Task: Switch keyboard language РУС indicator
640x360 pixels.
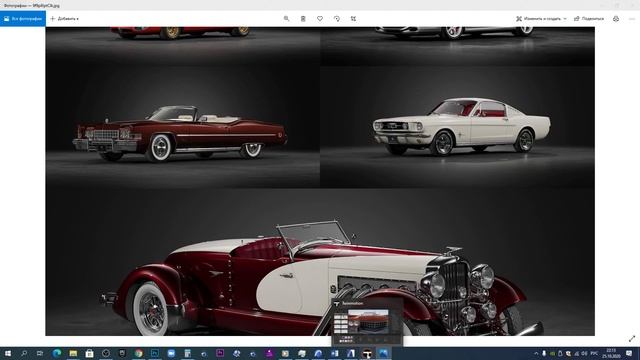Action: [x=595, y=353]
